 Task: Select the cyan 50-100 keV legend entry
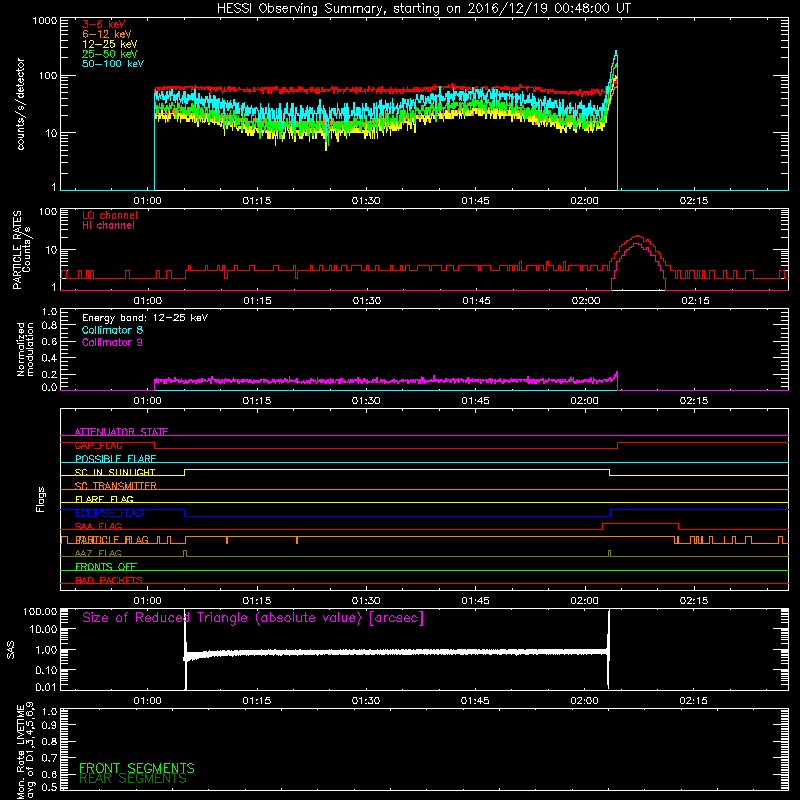[x=113, y=64]
